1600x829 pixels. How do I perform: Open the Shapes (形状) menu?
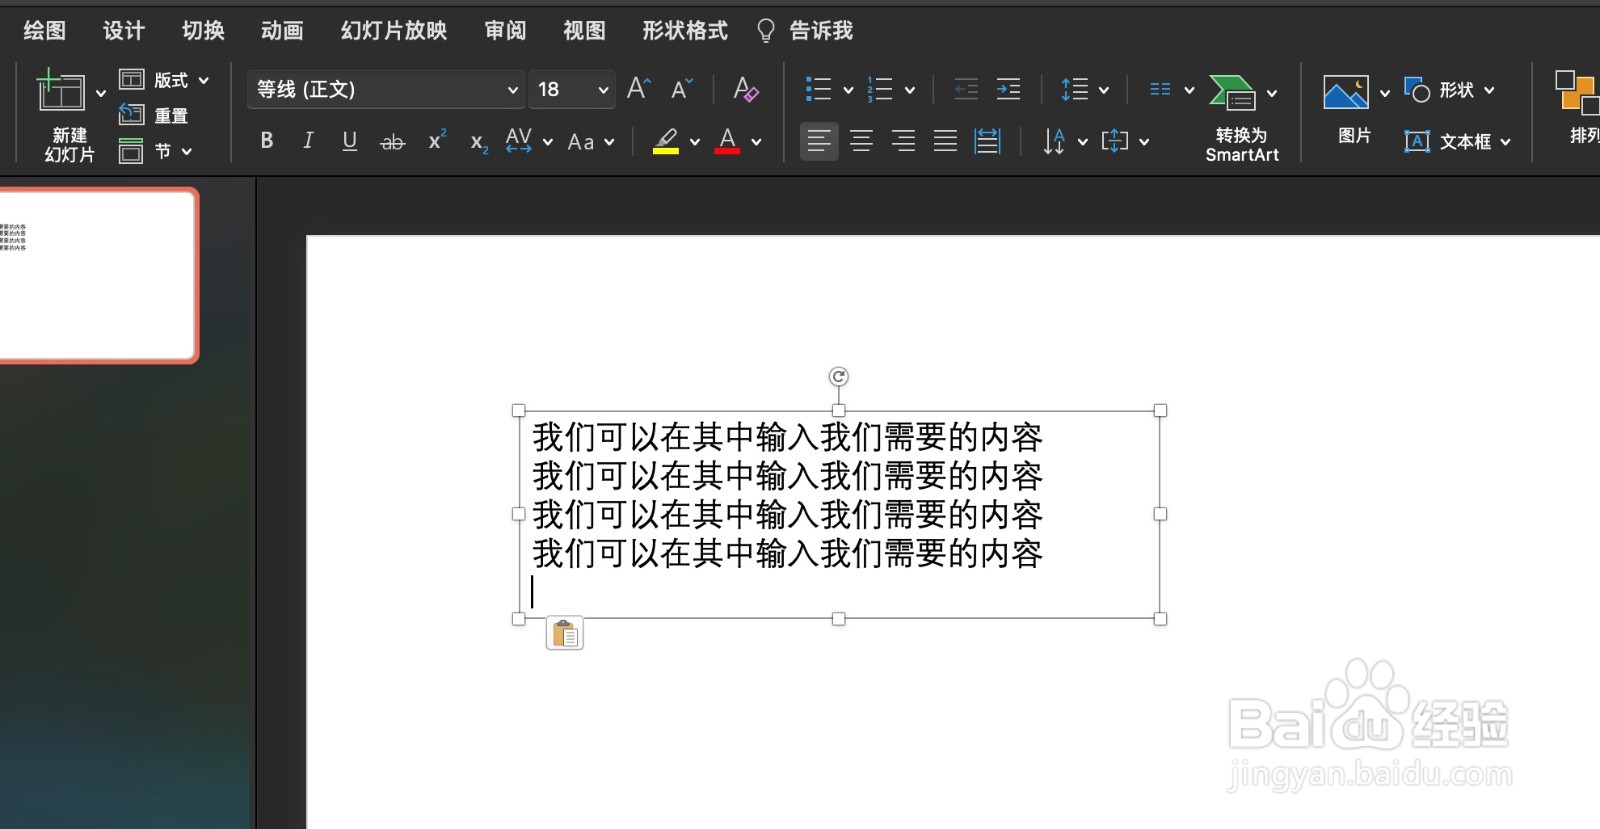pos(1450,90)
